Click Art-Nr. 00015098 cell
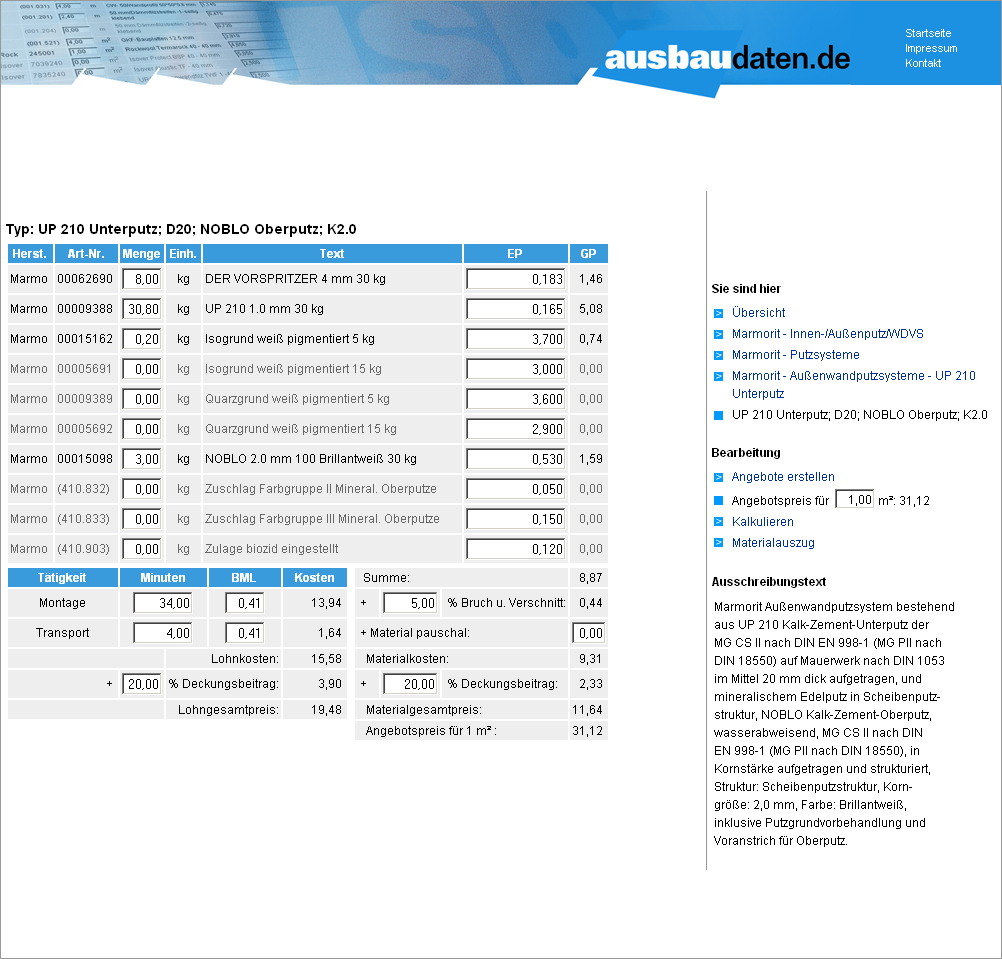1002x959 pixels. (x=85, y=459)
